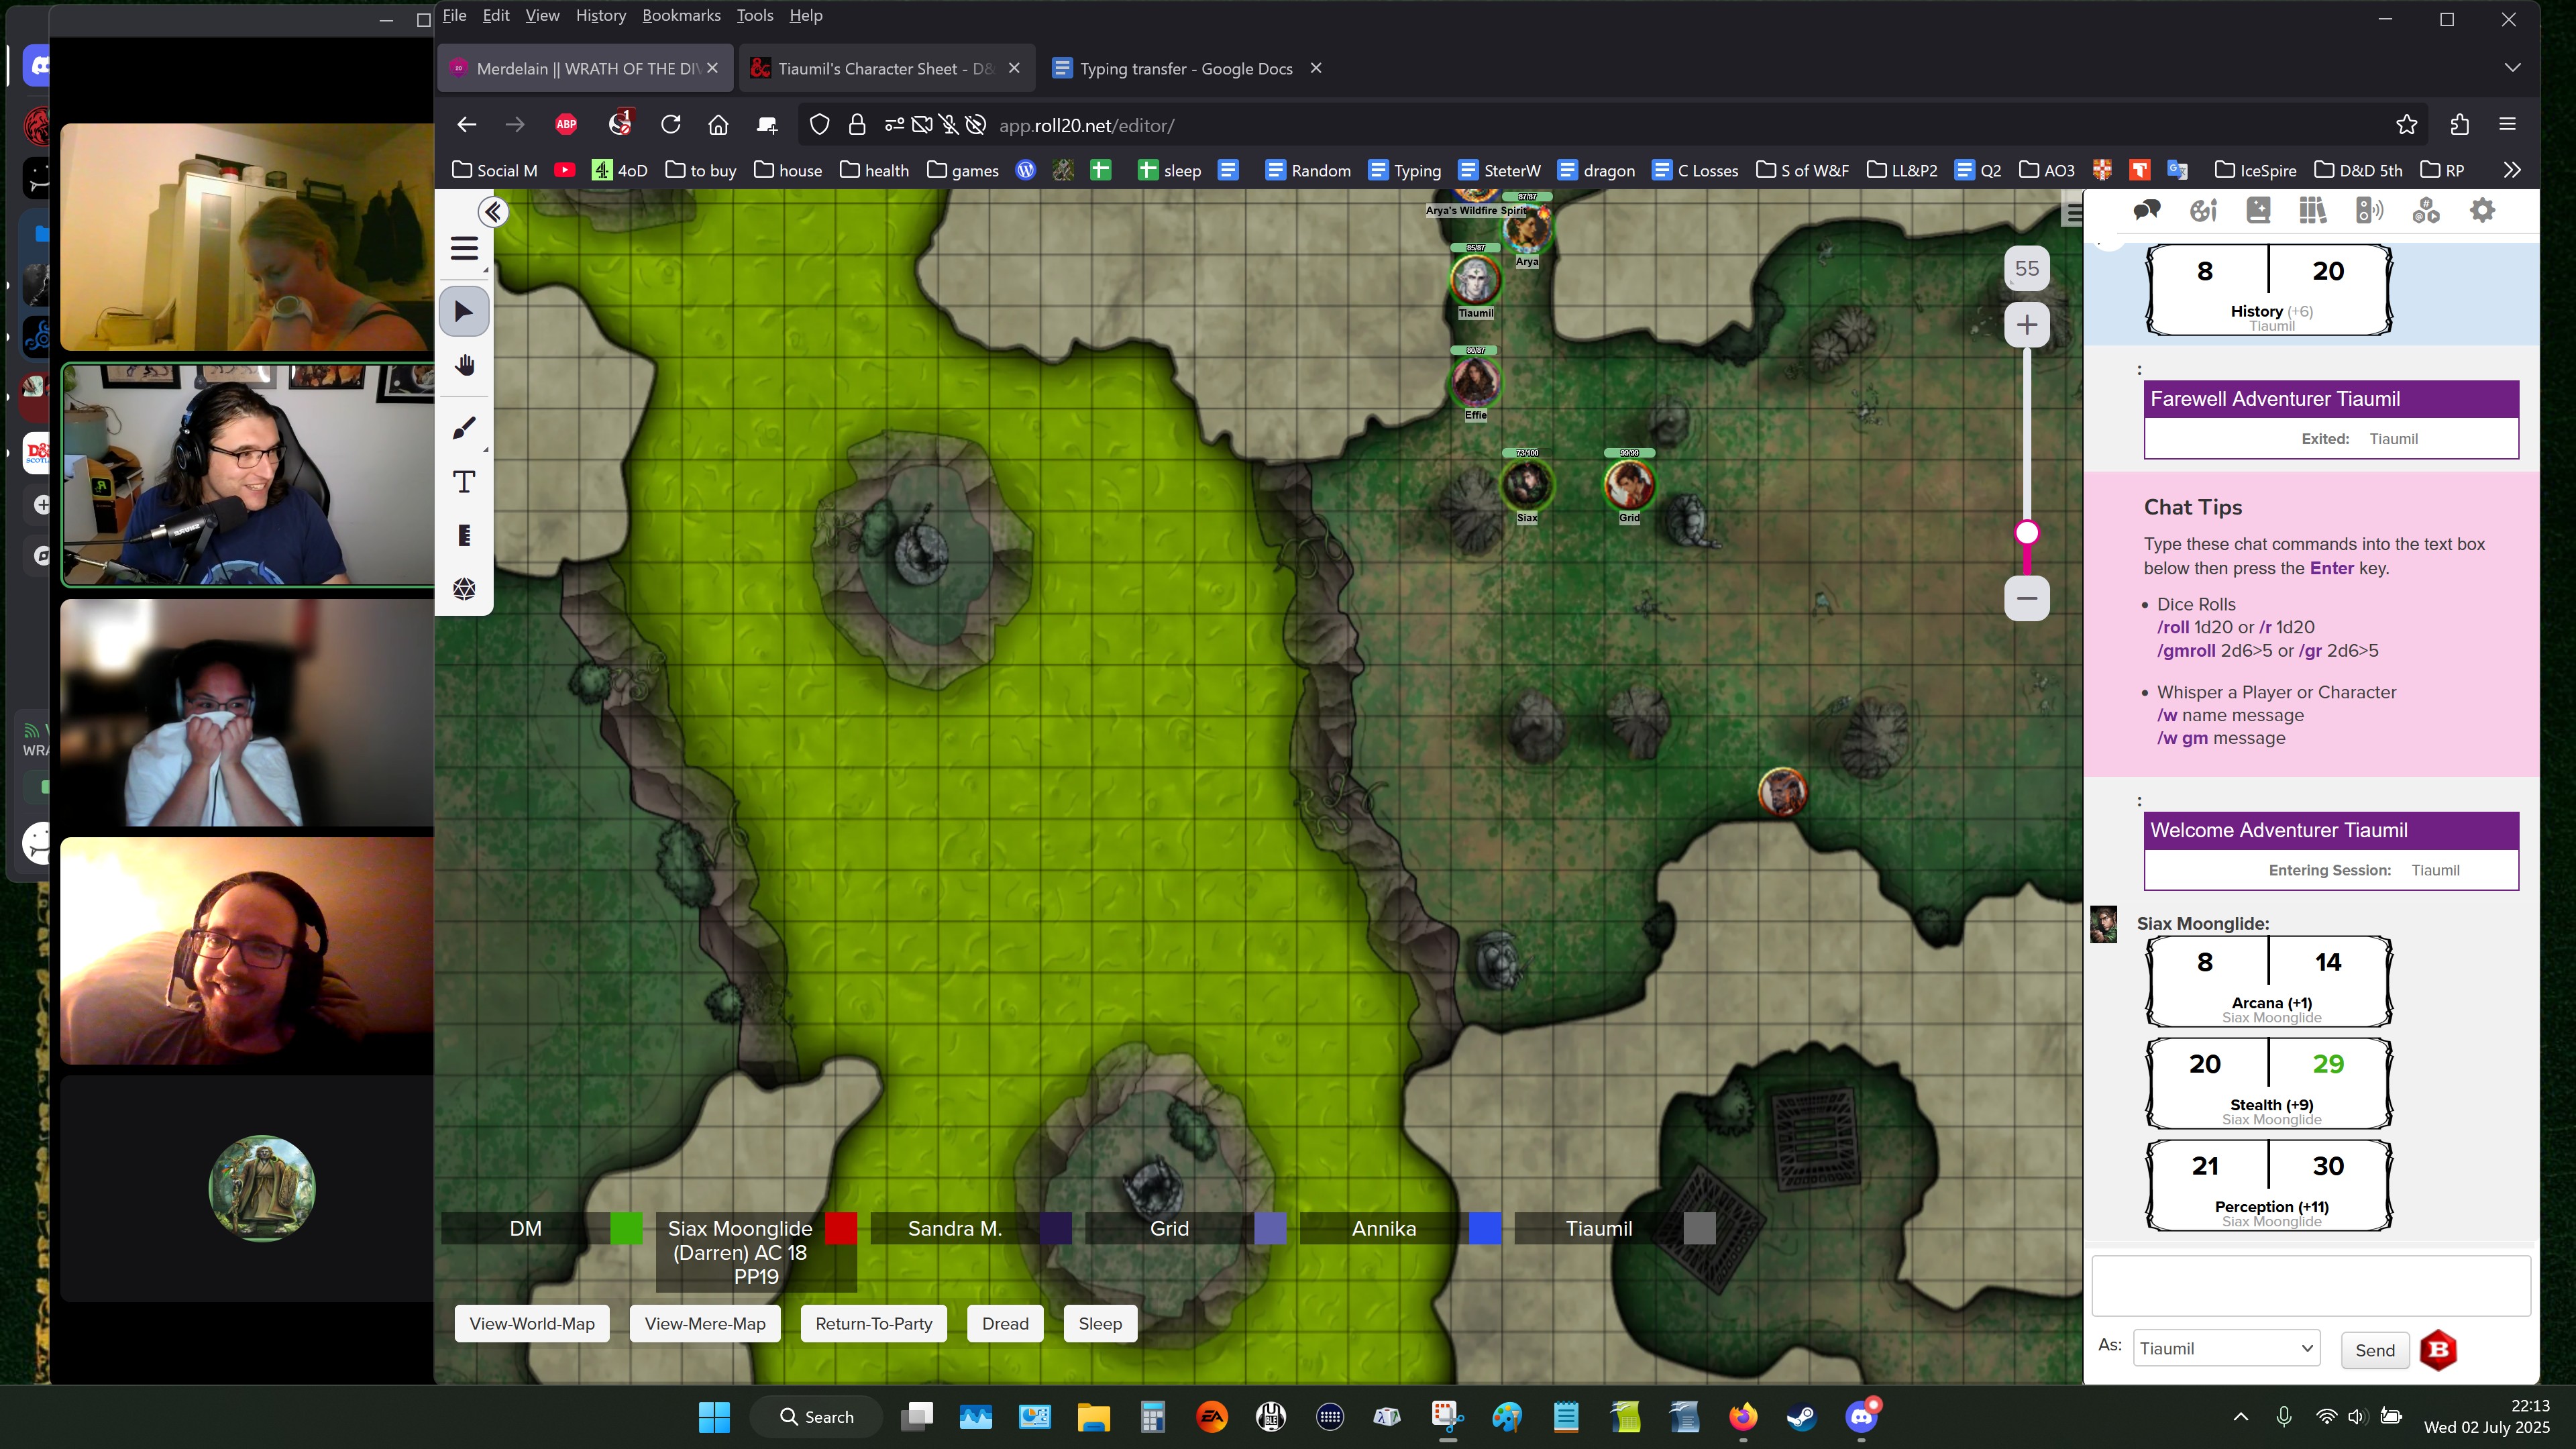The height and width of the screenshot is (1449, 2576).
Task: Click the map zoom slider handle
Action: coord(2027,533)
